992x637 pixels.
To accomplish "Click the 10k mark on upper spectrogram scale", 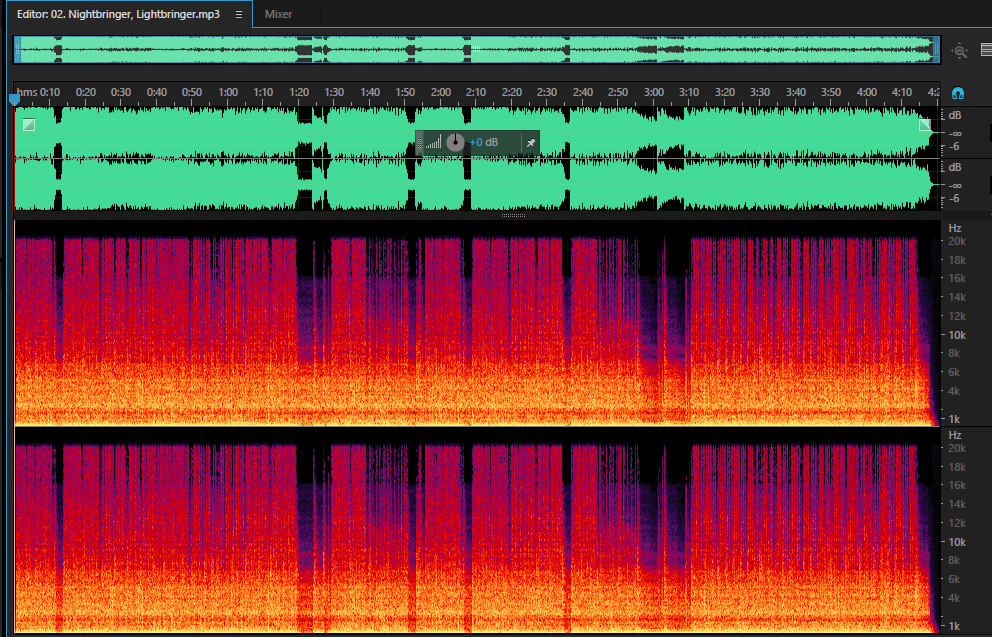I will (957, 335).
